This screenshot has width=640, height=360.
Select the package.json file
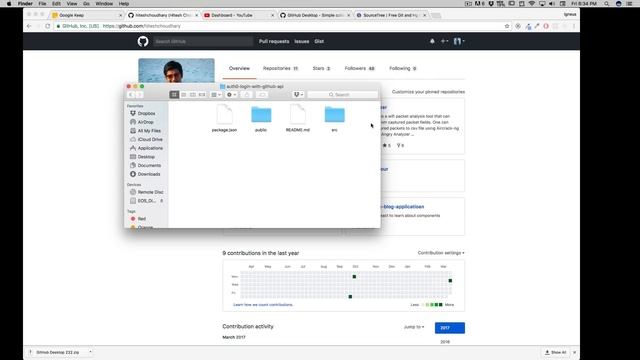224,118
